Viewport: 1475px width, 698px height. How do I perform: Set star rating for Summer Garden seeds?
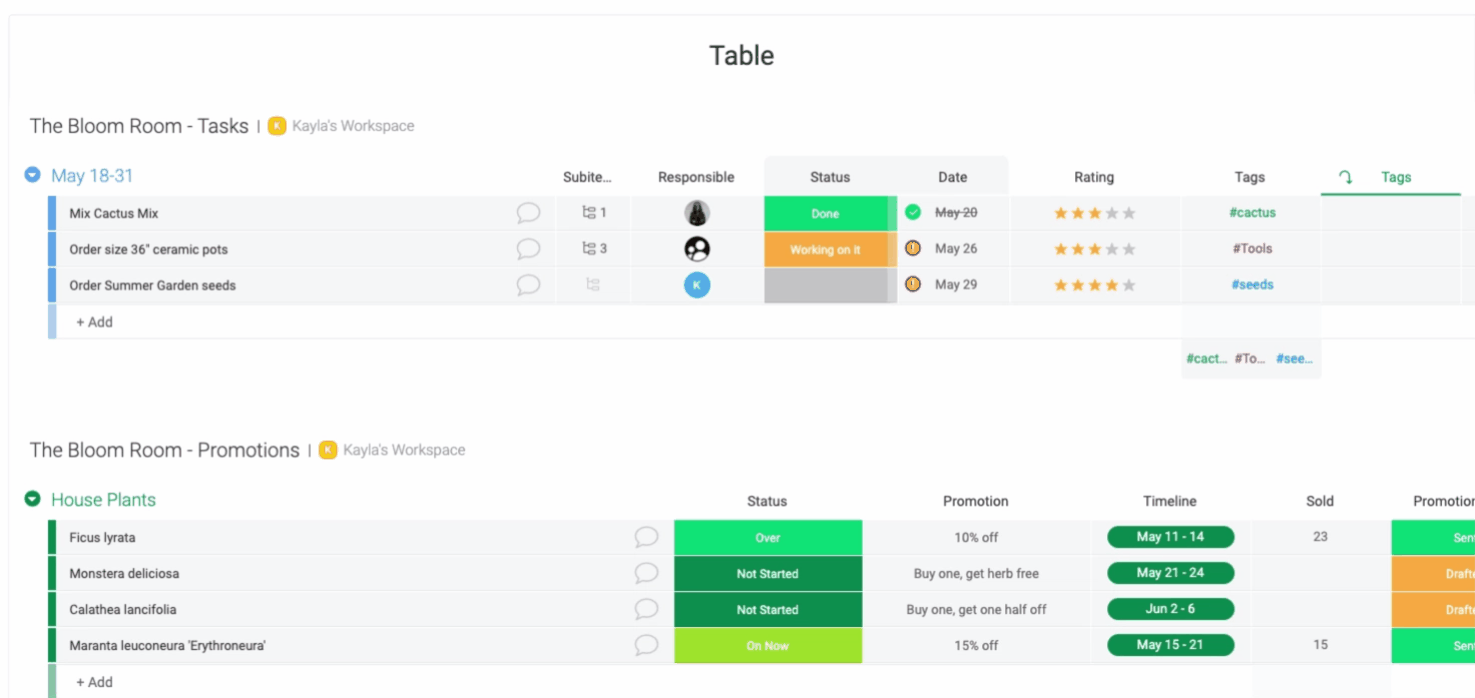1094,285
